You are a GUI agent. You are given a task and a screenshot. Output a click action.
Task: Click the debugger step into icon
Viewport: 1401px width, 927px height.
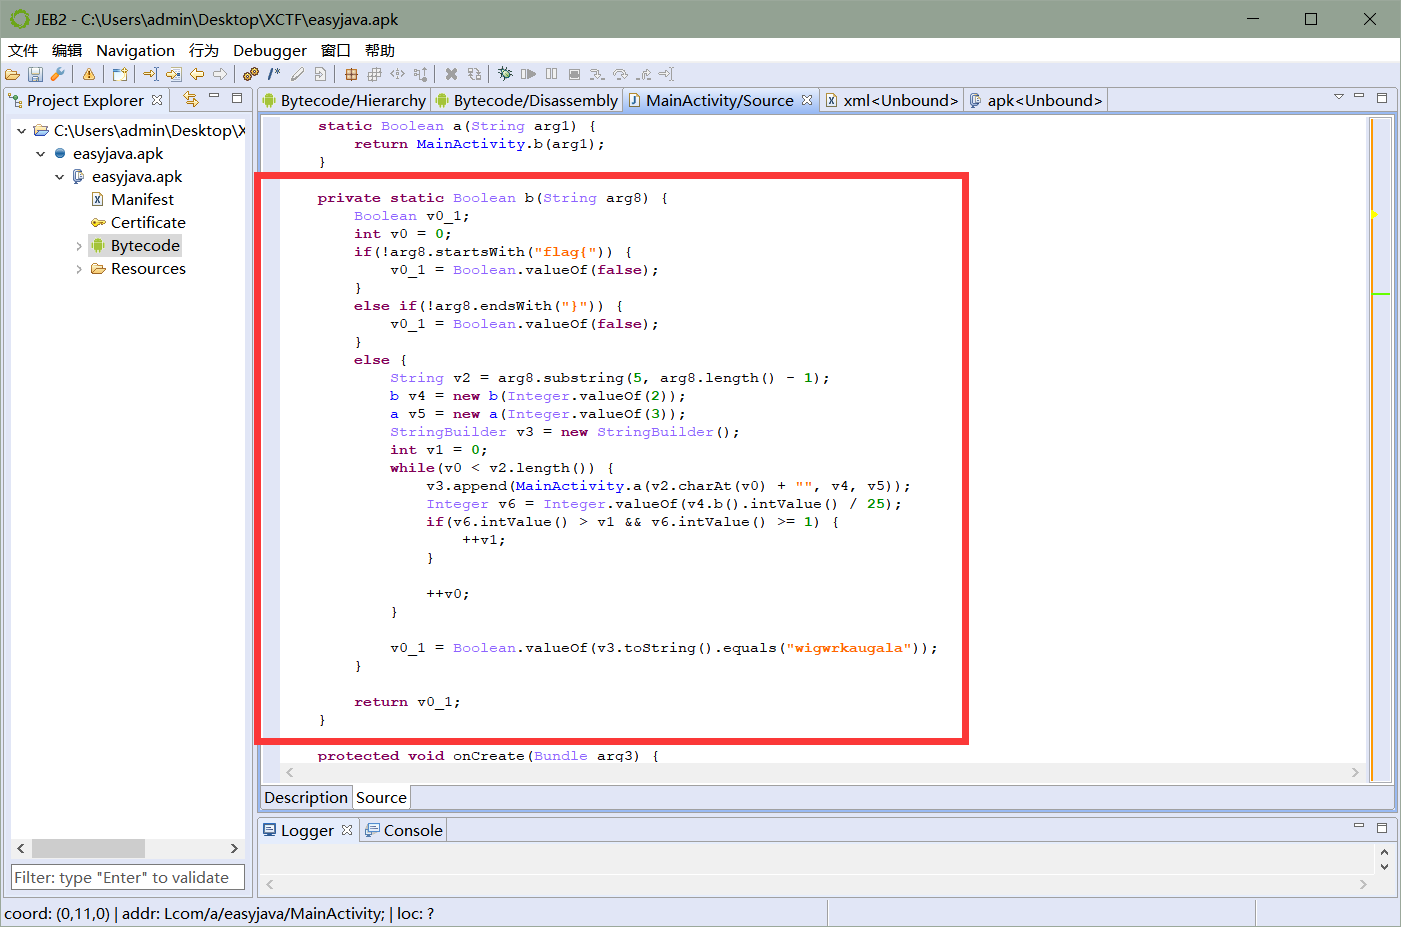[x=597, y=74]
